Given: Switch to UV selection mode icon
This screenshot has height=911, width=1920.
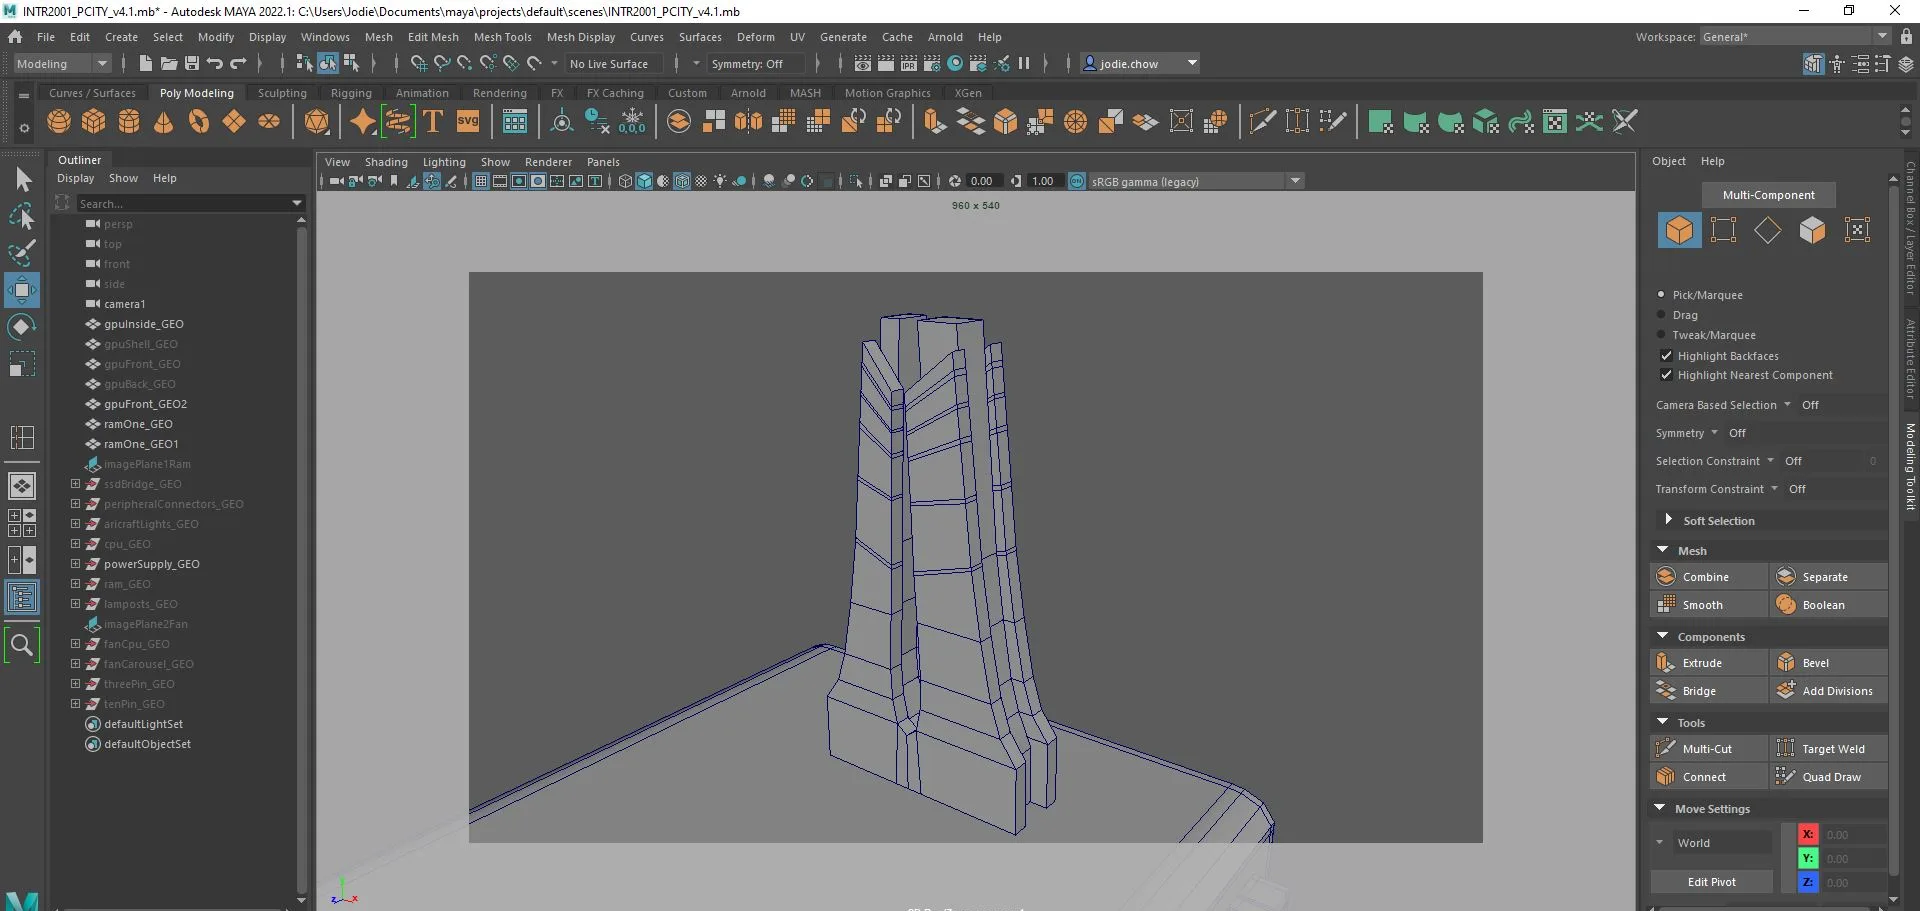Looking at the screenshot, I should coord(1857,230).
